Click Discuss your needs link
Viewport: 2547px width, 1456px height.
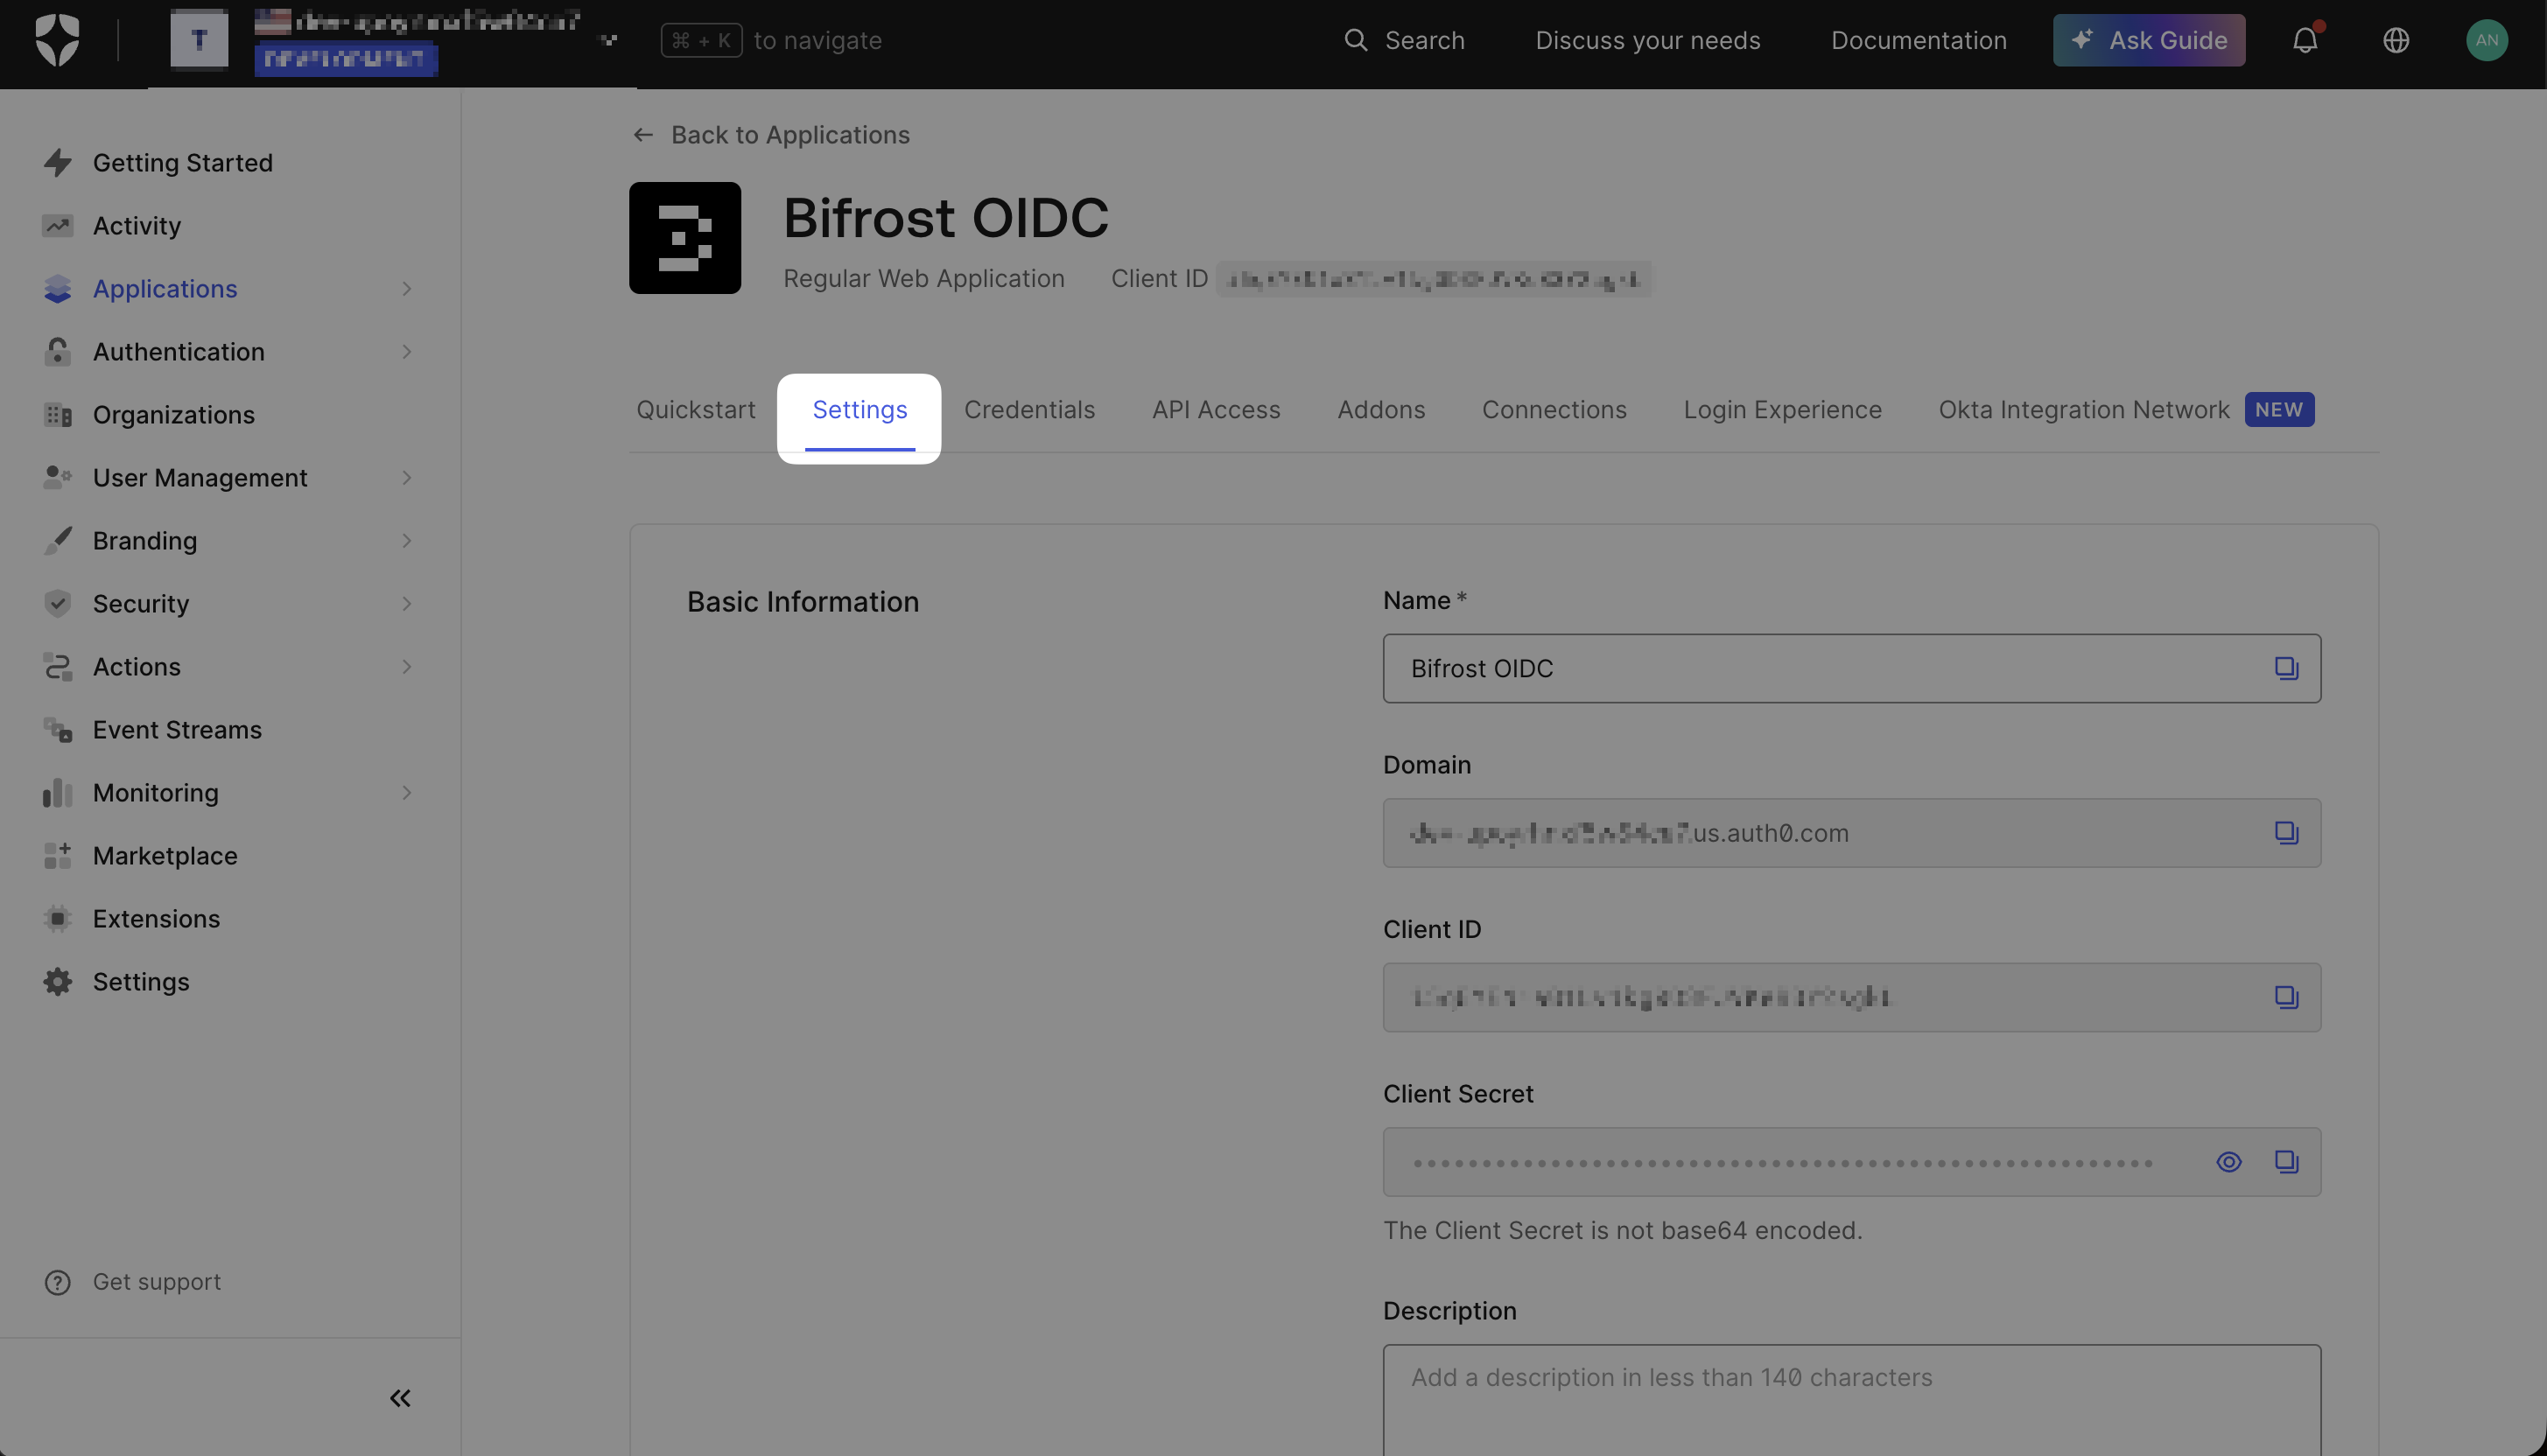(1647, 40)
